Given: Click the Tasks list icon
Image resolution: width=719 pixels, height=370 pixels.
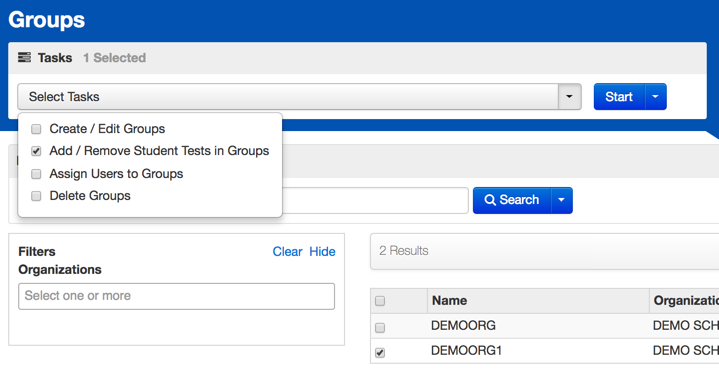Looking at the screenshot, I should [x=24, y=57].
